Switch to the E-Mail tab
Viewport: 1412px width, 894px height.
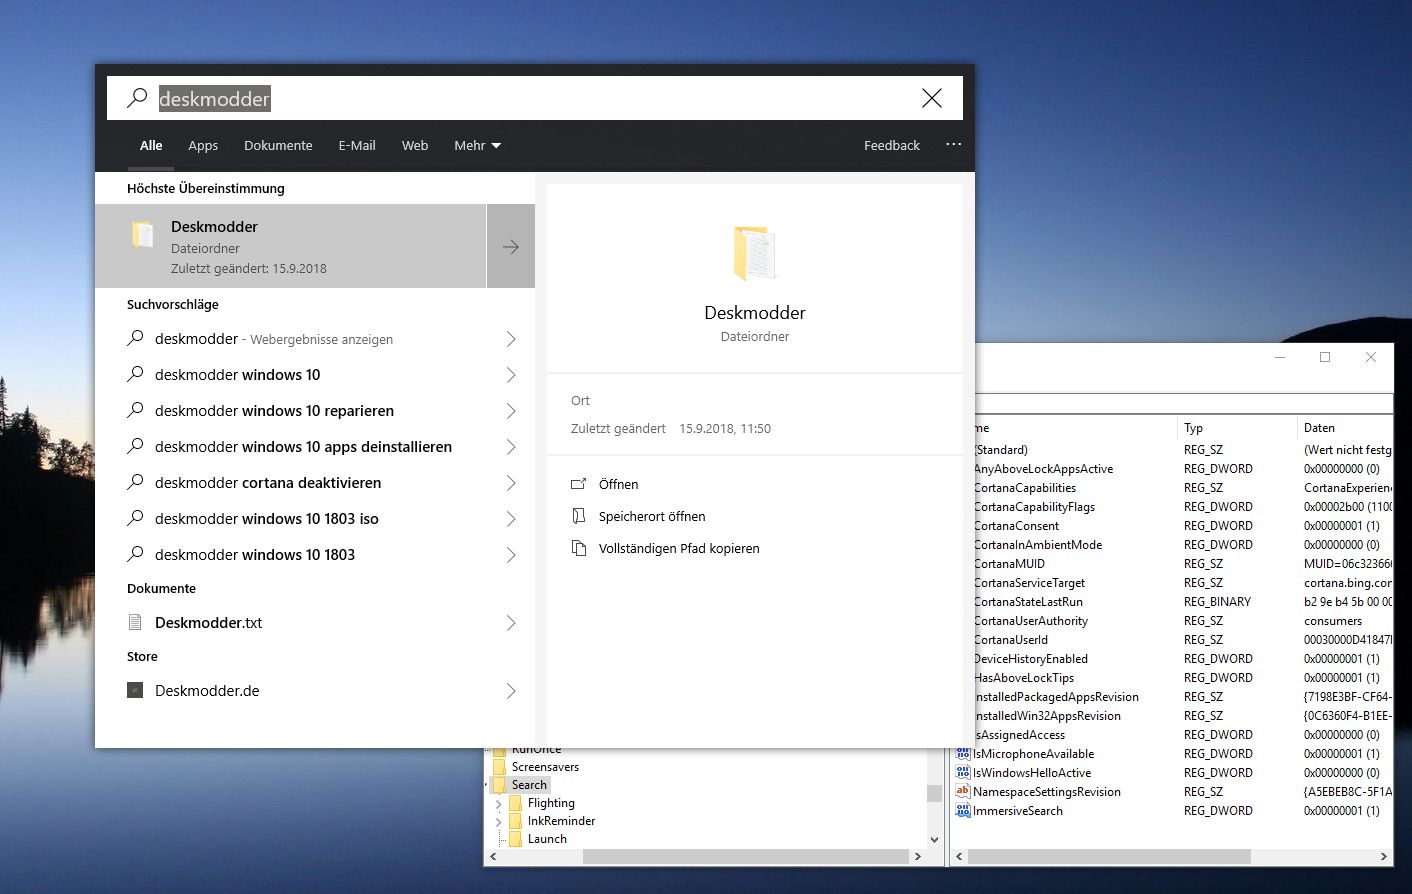pyautogui.click(x=357, y=145)
